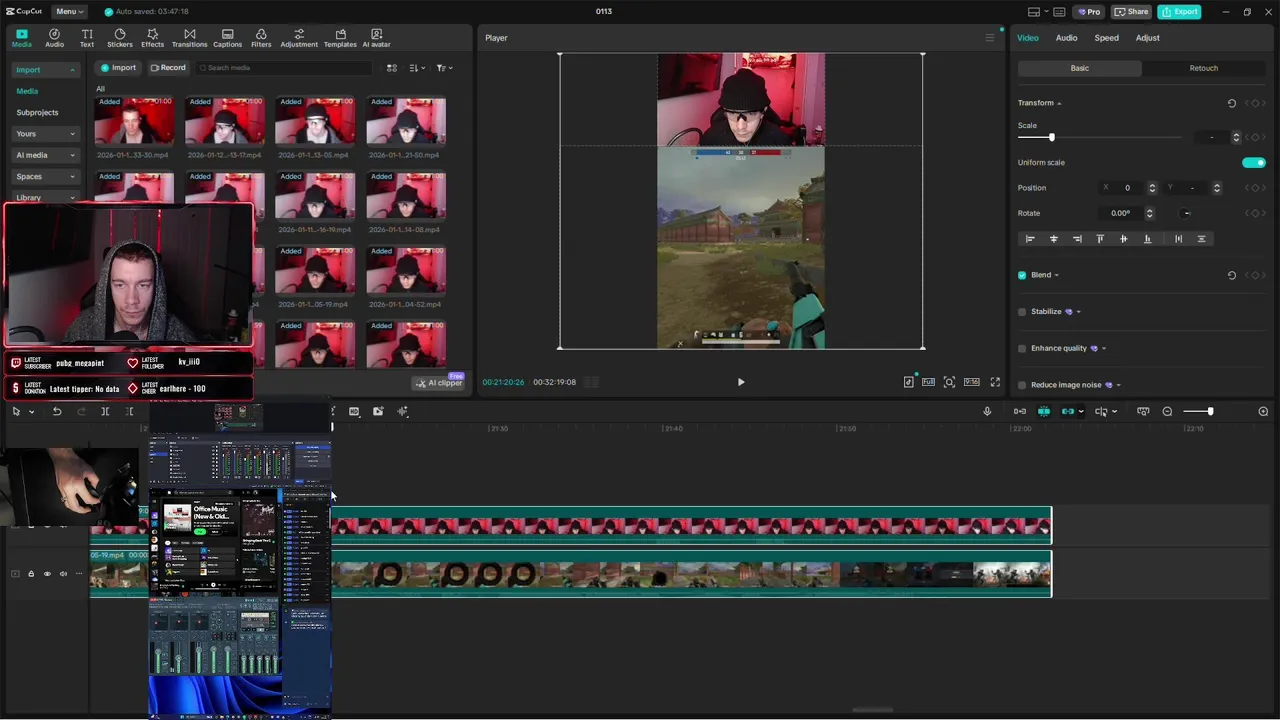Select the Basic sub-tab

pyautogui.click(x=1080, y=68)
